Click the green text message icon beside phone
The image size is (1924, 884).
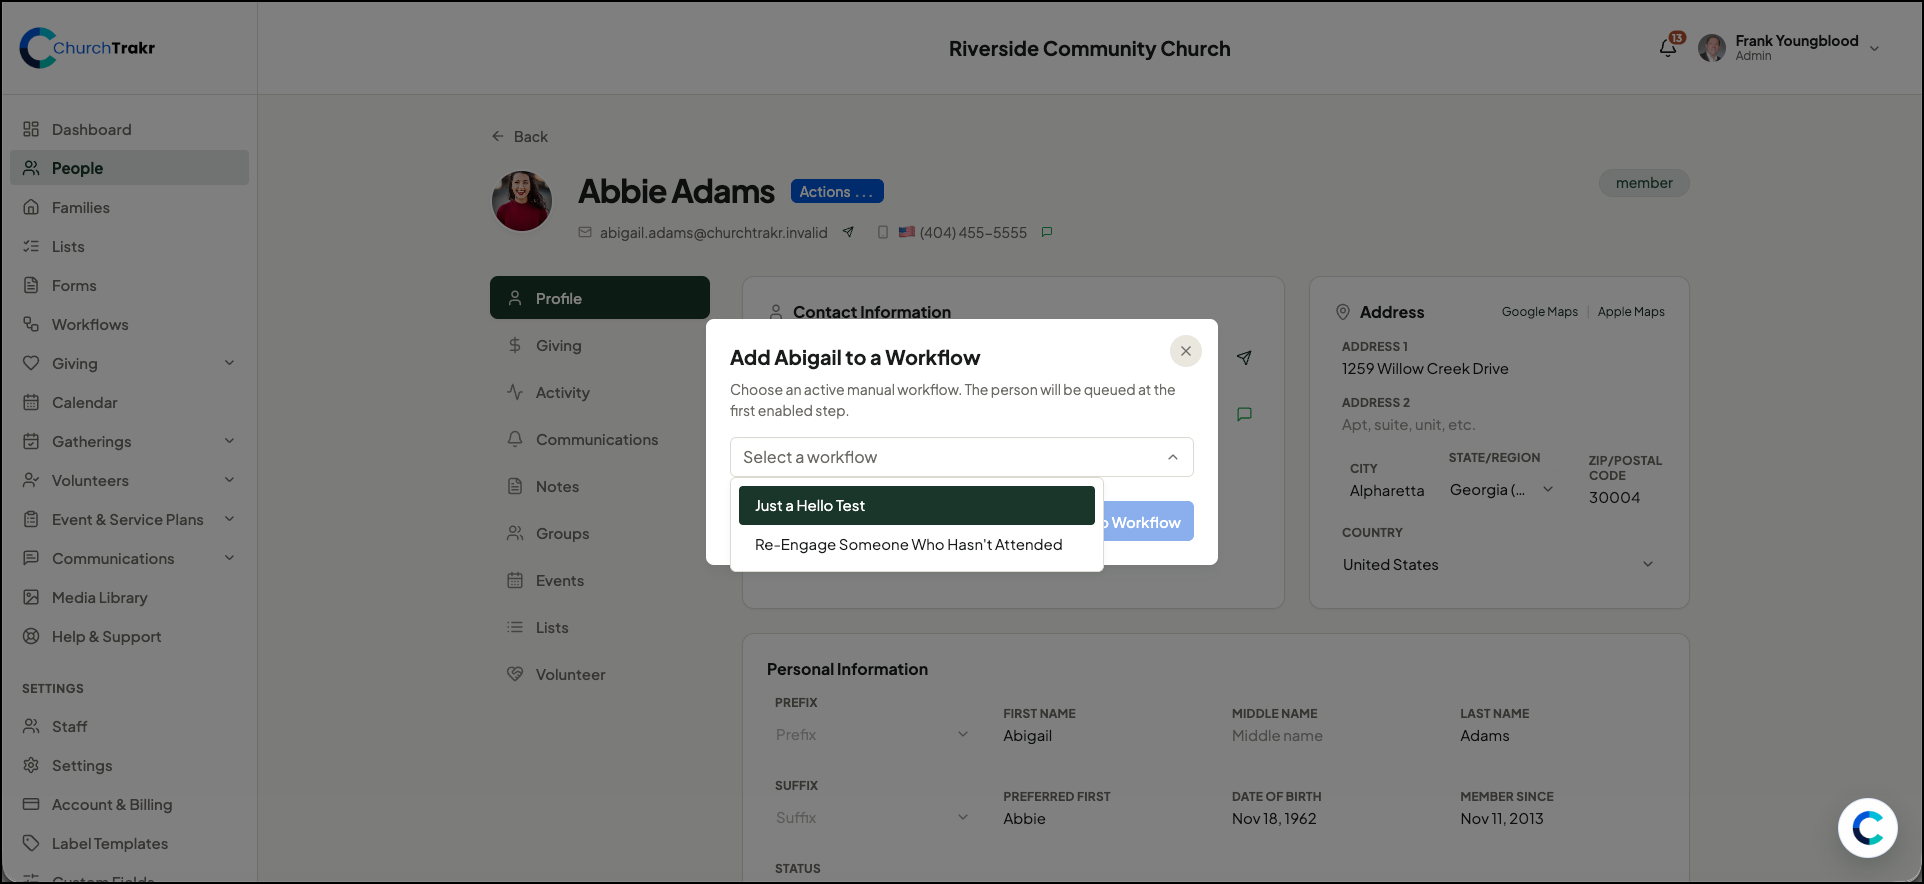(1047, 232)
